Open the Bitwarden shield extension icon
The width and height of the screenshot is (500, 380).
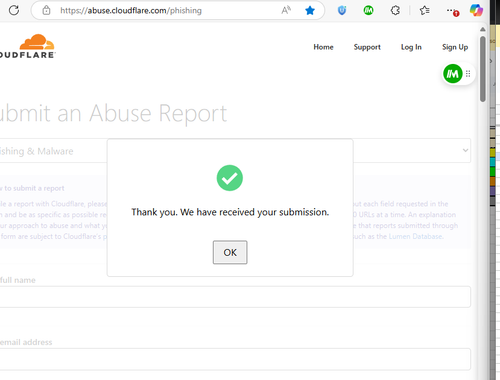click(x=342, y=10)
